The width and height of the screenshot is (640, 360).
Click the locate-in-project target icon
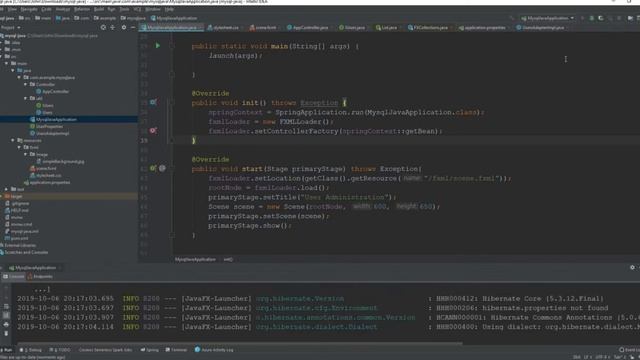pyautogui.click(x=103, y=27)
